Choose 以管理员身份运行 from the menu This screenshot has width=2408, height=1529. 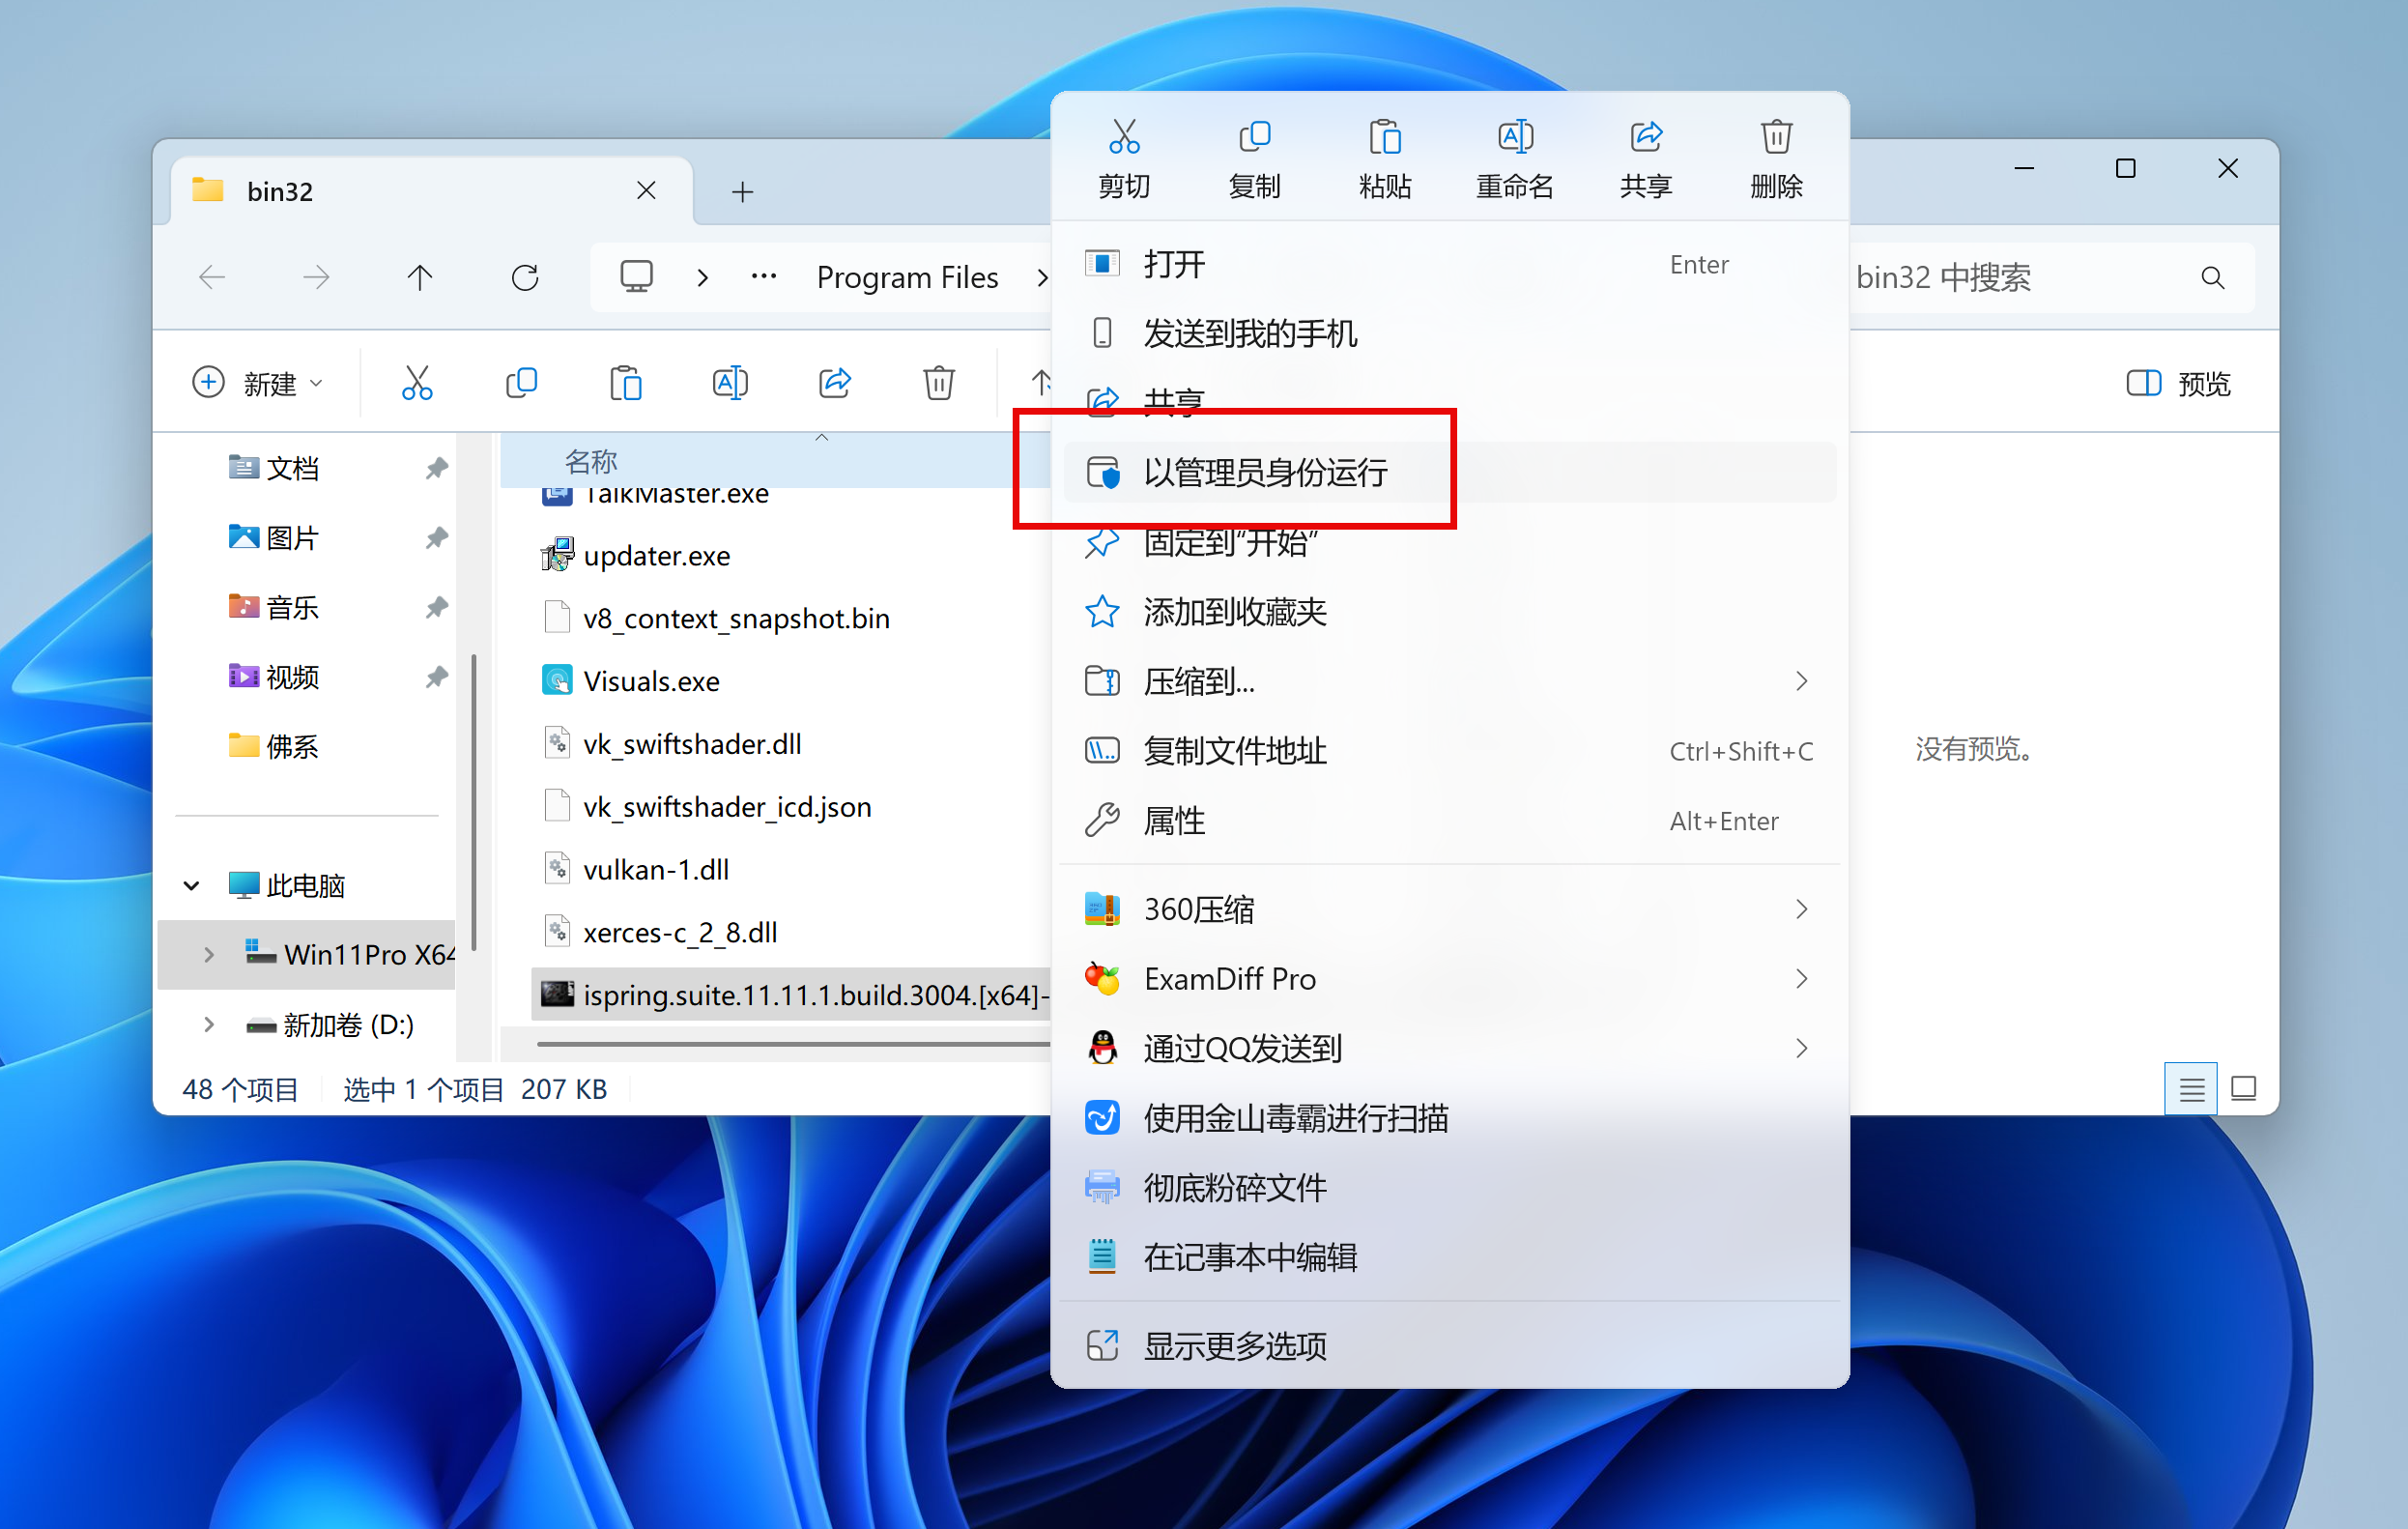click(x=1265, y=472)
